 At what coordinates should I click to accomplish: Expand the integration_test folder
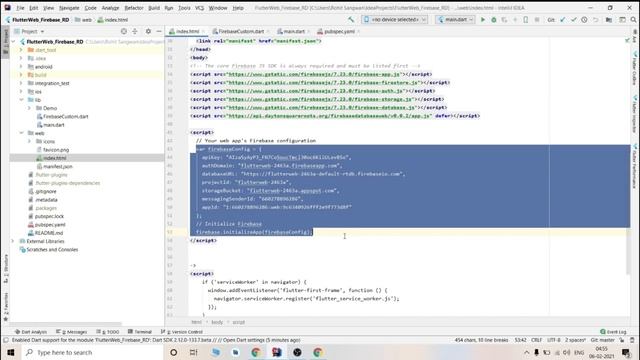tap(21, 83)
